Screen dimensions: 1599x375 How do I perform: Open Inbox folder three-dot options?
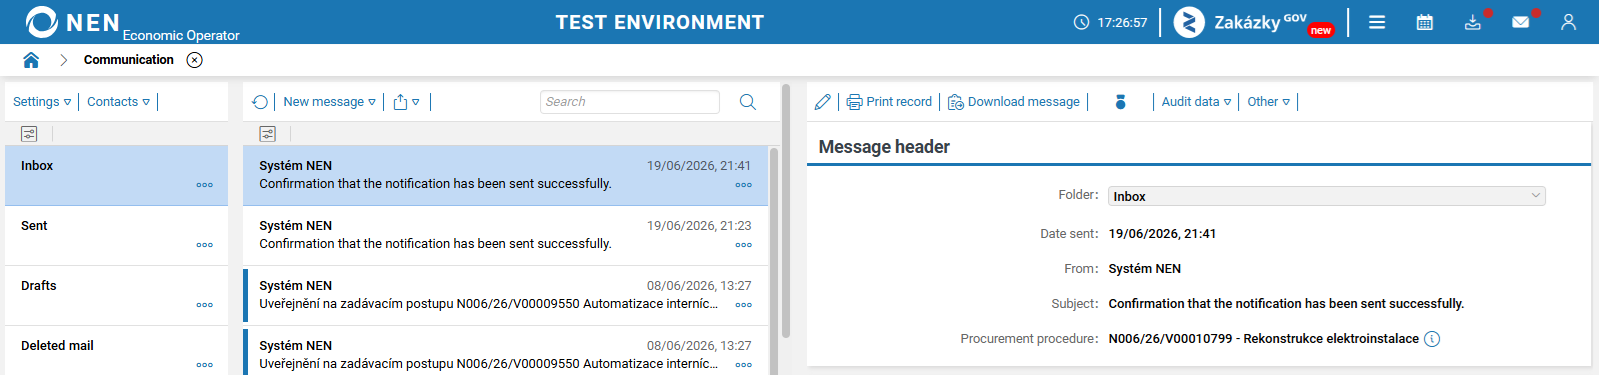[x=205, y=185]
